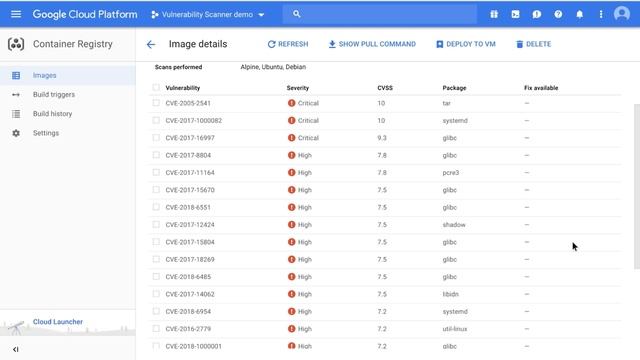Viewport: 640px width, 360px height.
Task: Check the box for CVE-2017-15804
Action: [156, 242]
